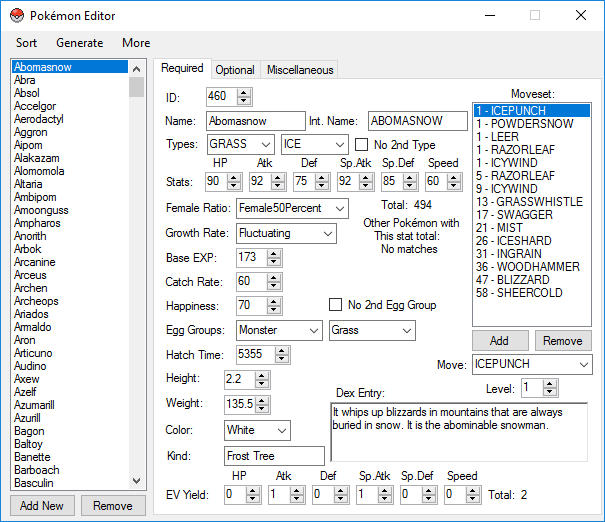
Task: Switch to the Optional tab
Action: click(235, 70)
